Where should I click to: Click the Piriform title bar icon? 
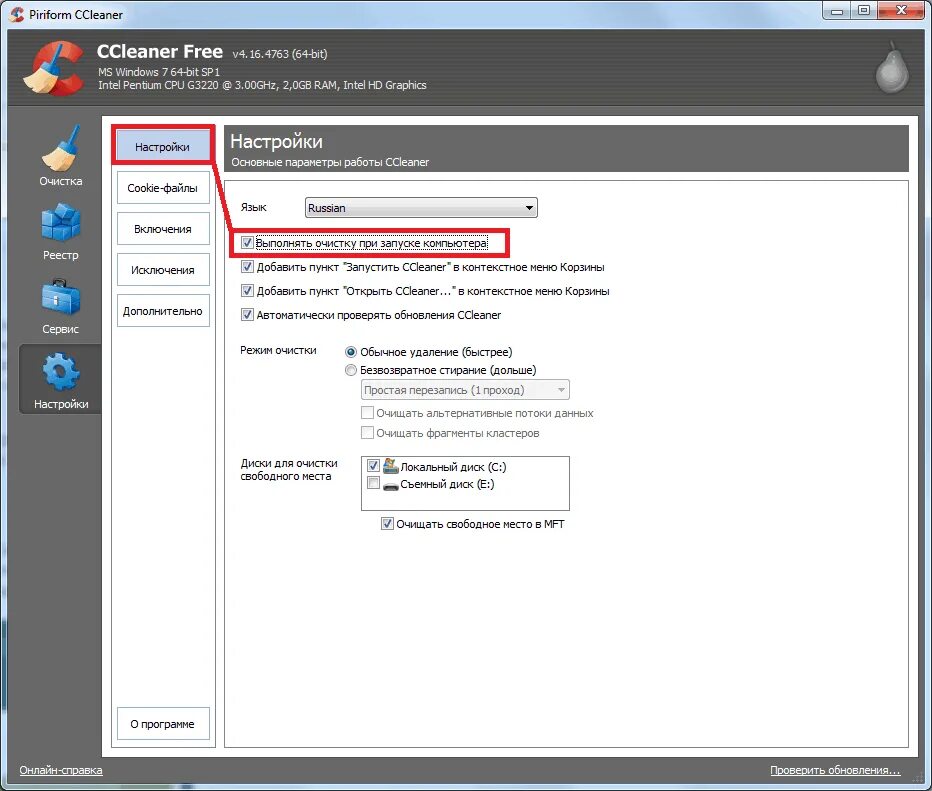point(17,14)
